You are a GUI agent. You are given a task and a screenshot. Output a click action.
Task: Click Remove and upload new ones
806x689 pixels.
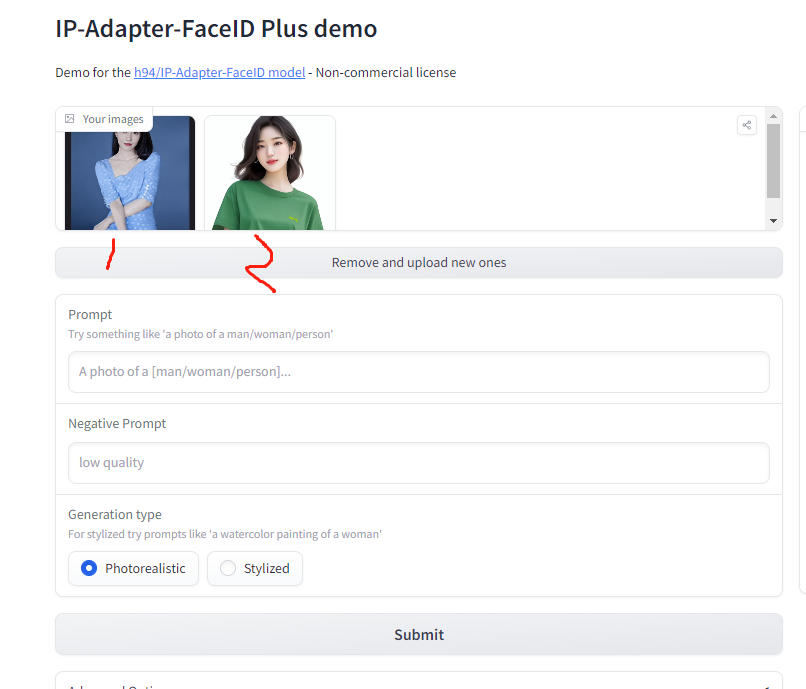tap(419, 263)
